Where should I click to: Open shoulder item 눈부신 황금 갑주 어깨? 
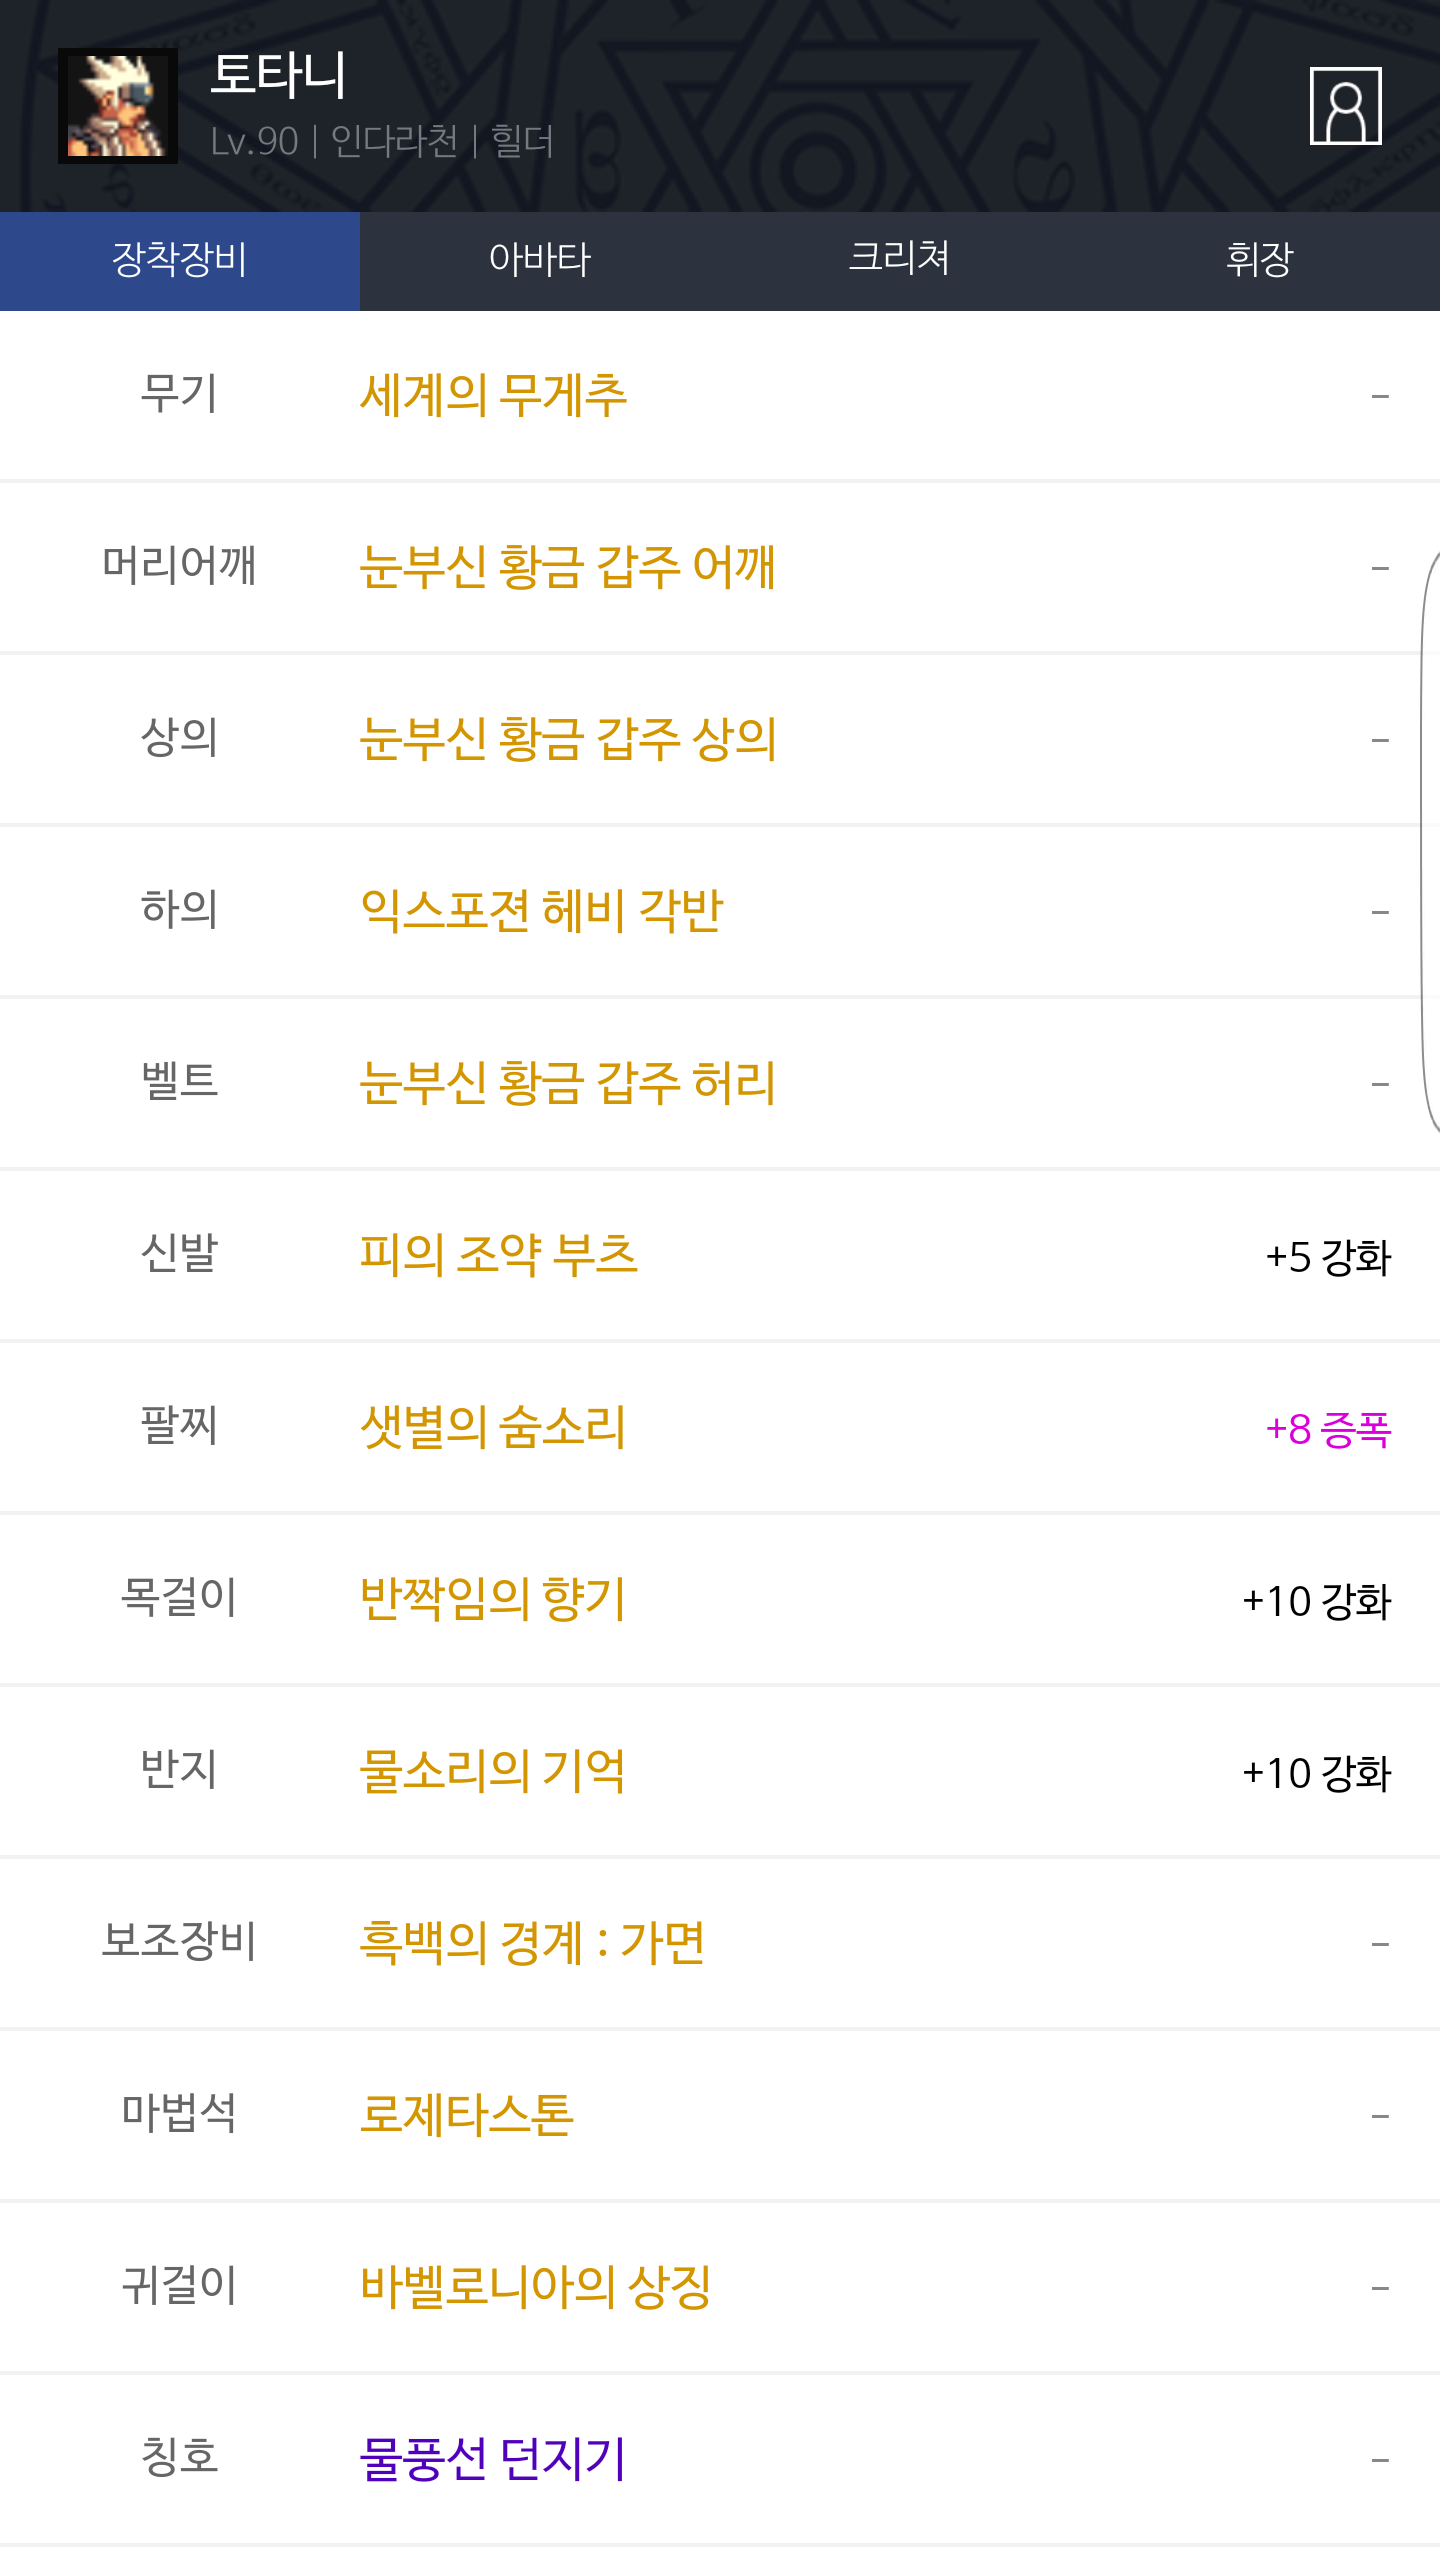(x=567, y=567)
